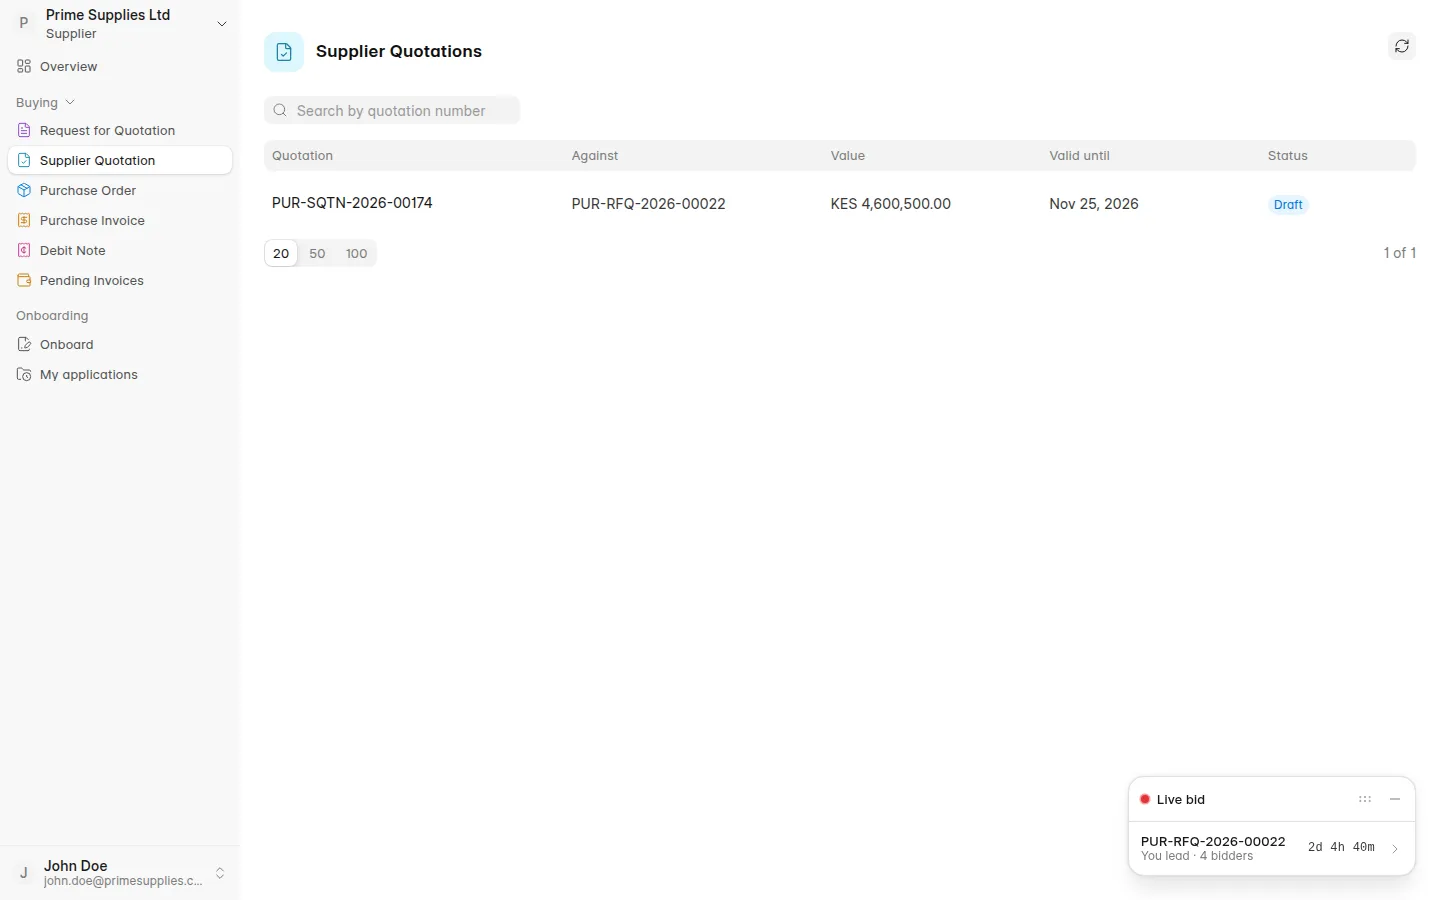Set page size to 20 rows

281,254
